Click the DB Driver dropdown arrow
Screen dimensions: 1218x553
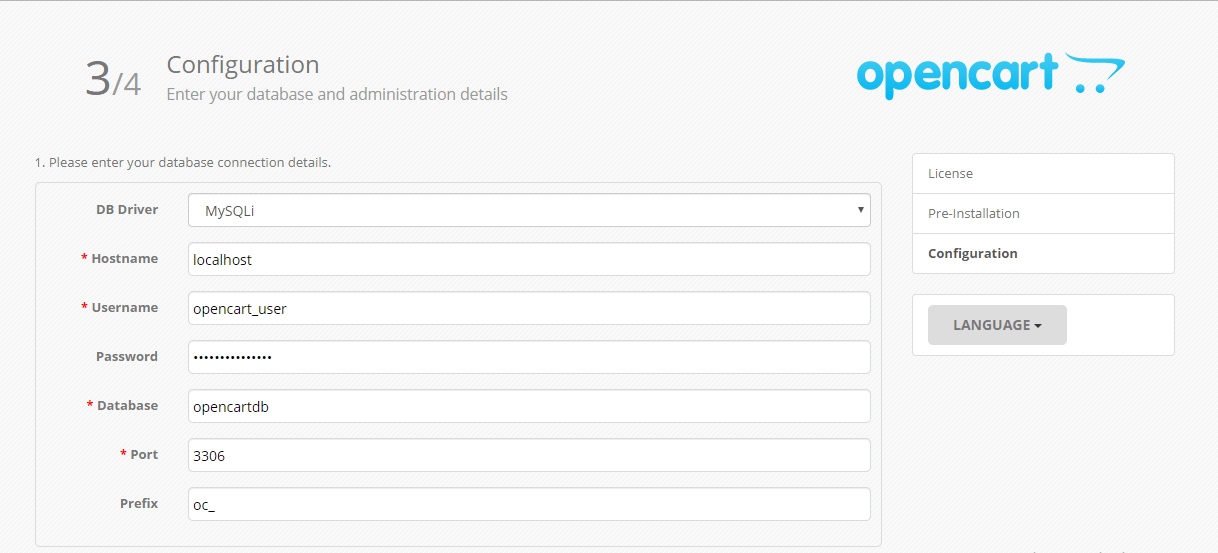860,210
